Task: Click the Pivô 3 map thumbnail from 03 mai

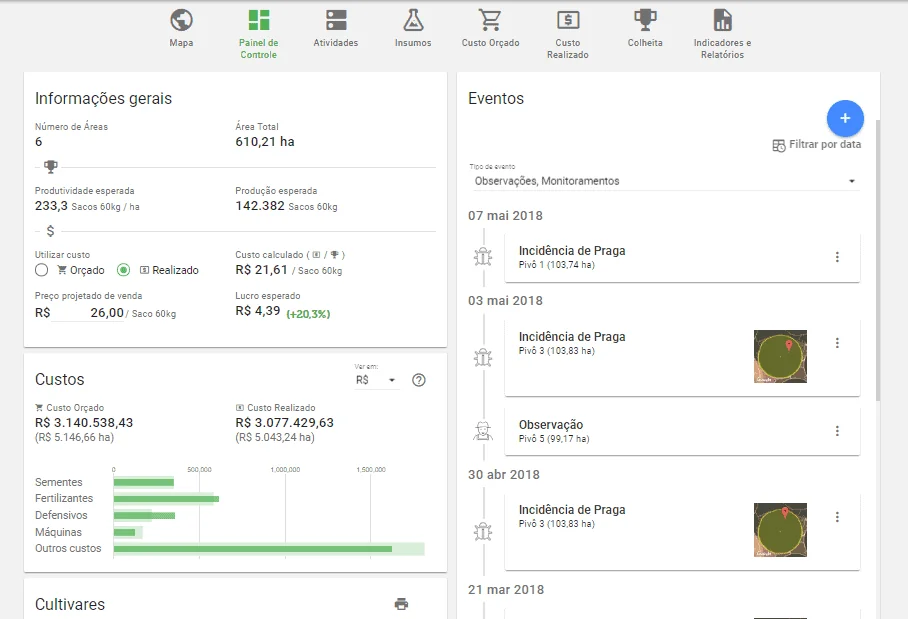Action: click(780, 356)
